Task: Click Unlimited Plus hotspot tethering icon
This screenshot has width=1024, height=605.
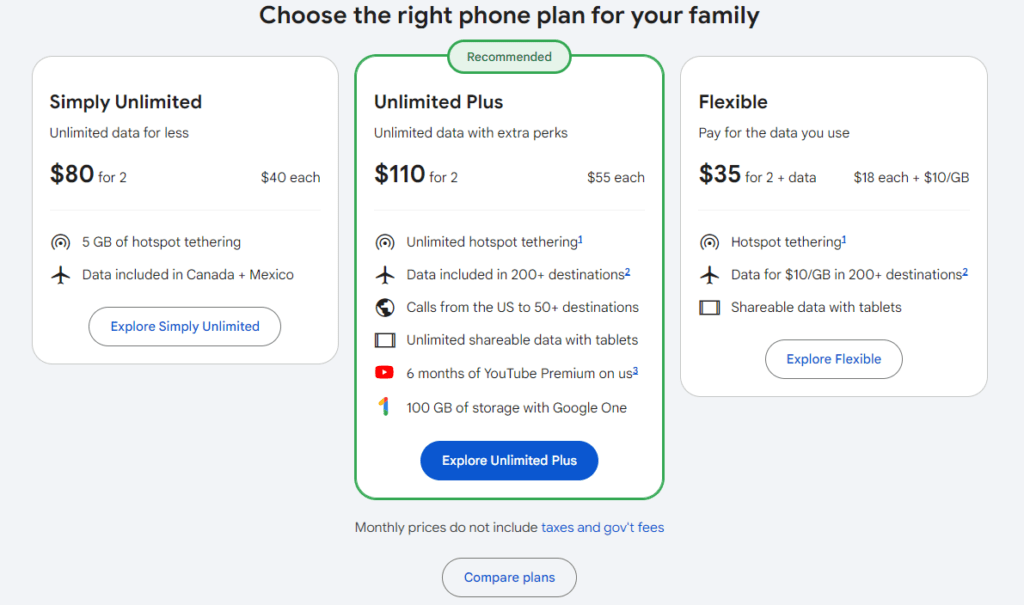Action: coord(384,242)
